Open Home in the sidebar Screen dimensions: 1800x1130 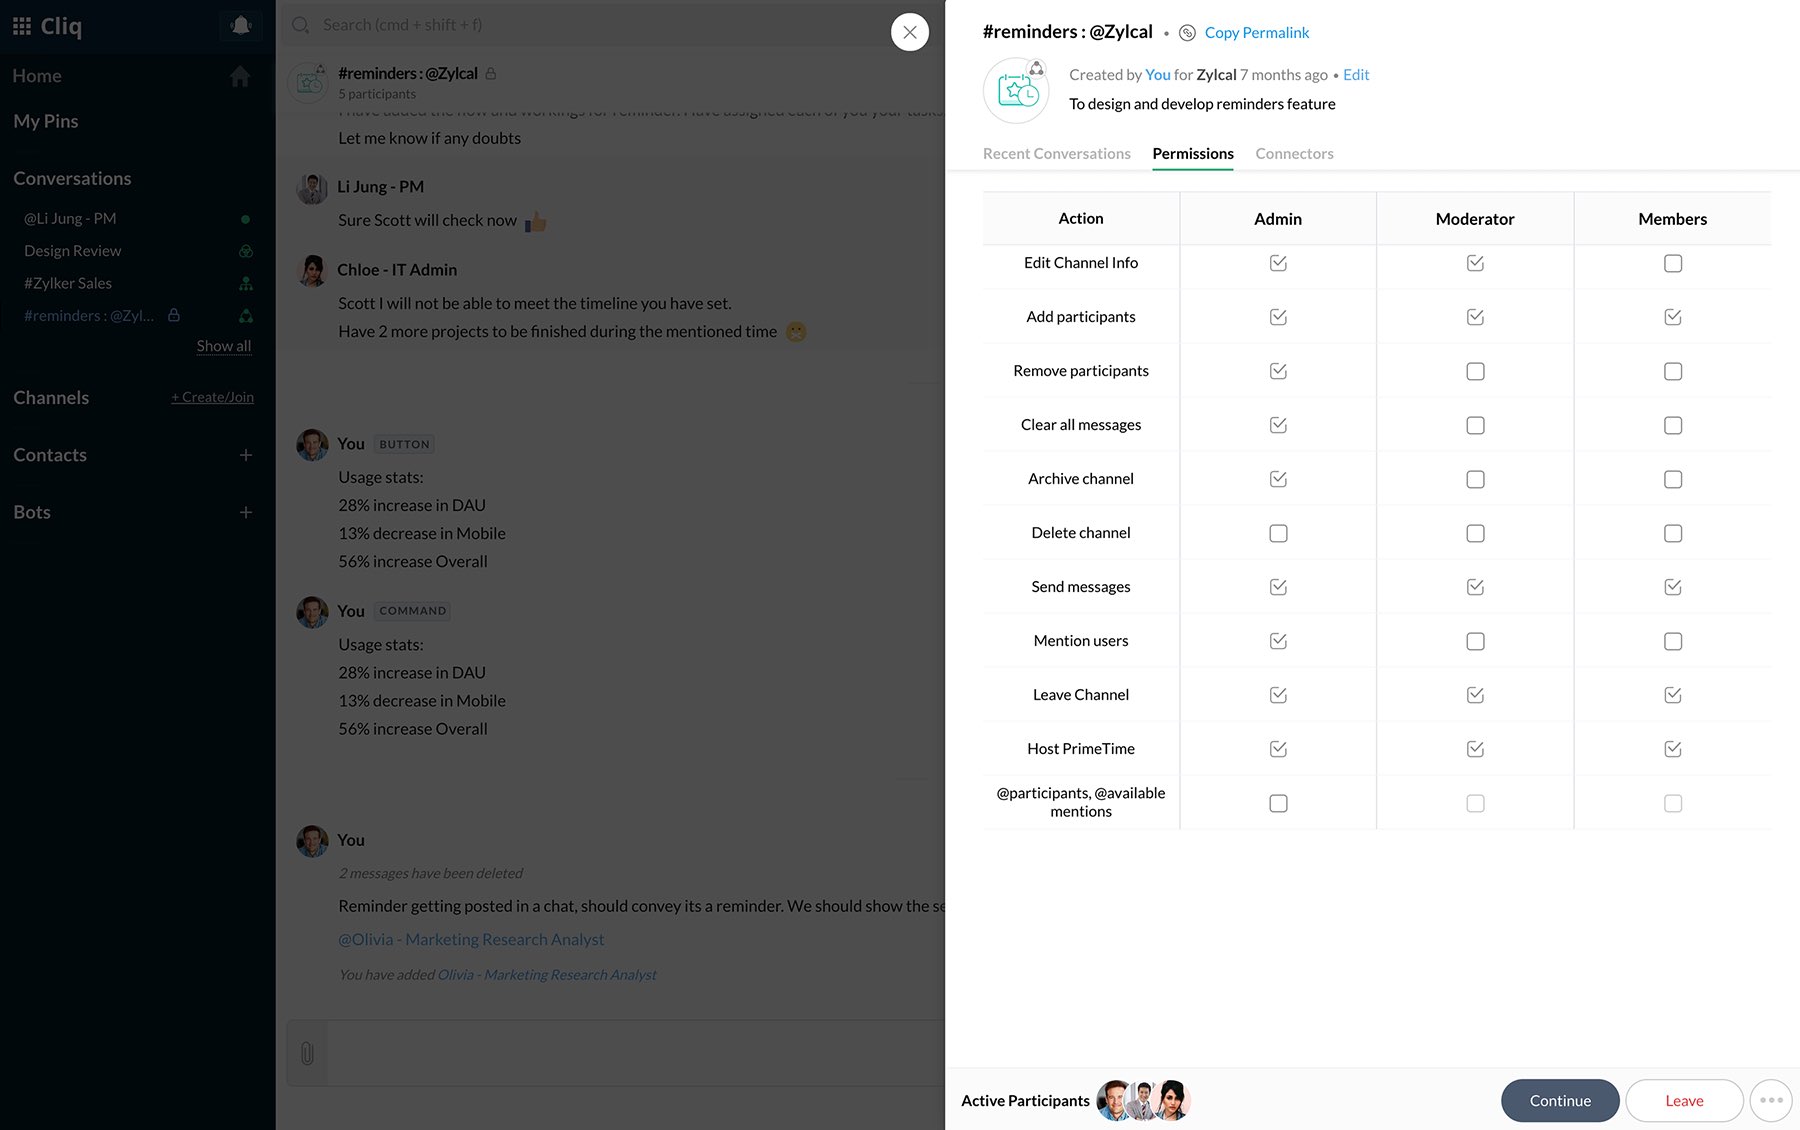click(x=37, y=76)
